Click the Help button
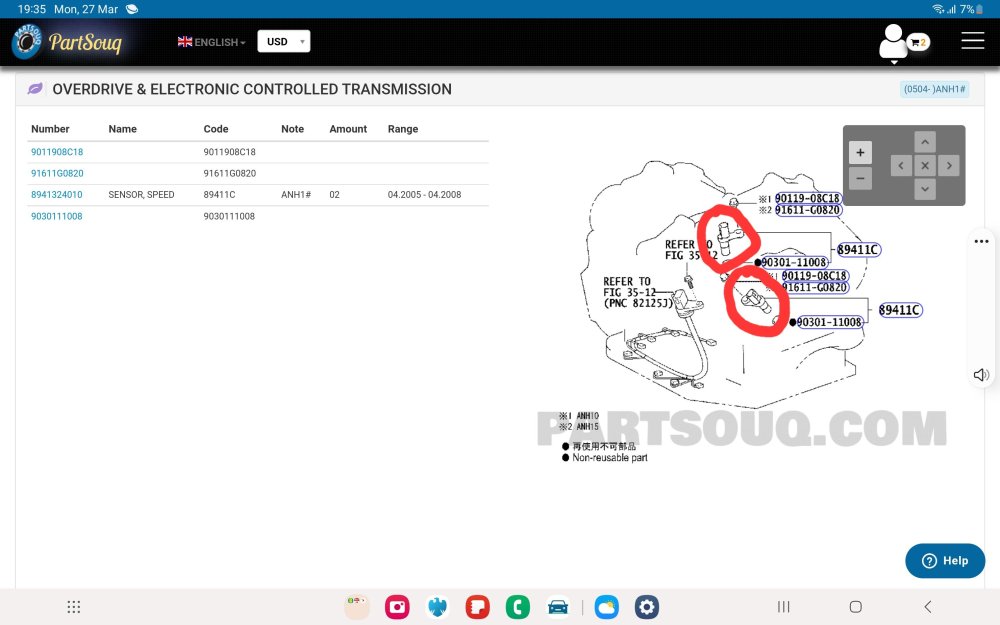This screenshot has width=1000, height=625. point(945,561)
